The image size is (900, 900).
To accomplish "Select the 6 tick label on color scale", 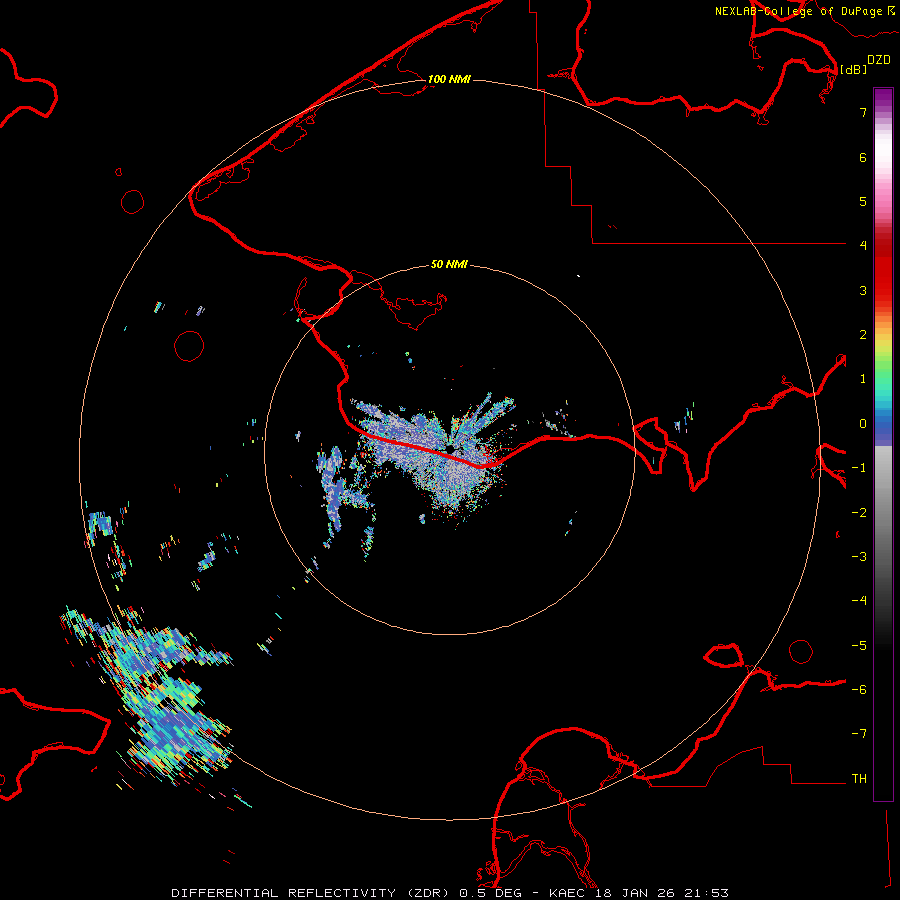I will (863, 157).
